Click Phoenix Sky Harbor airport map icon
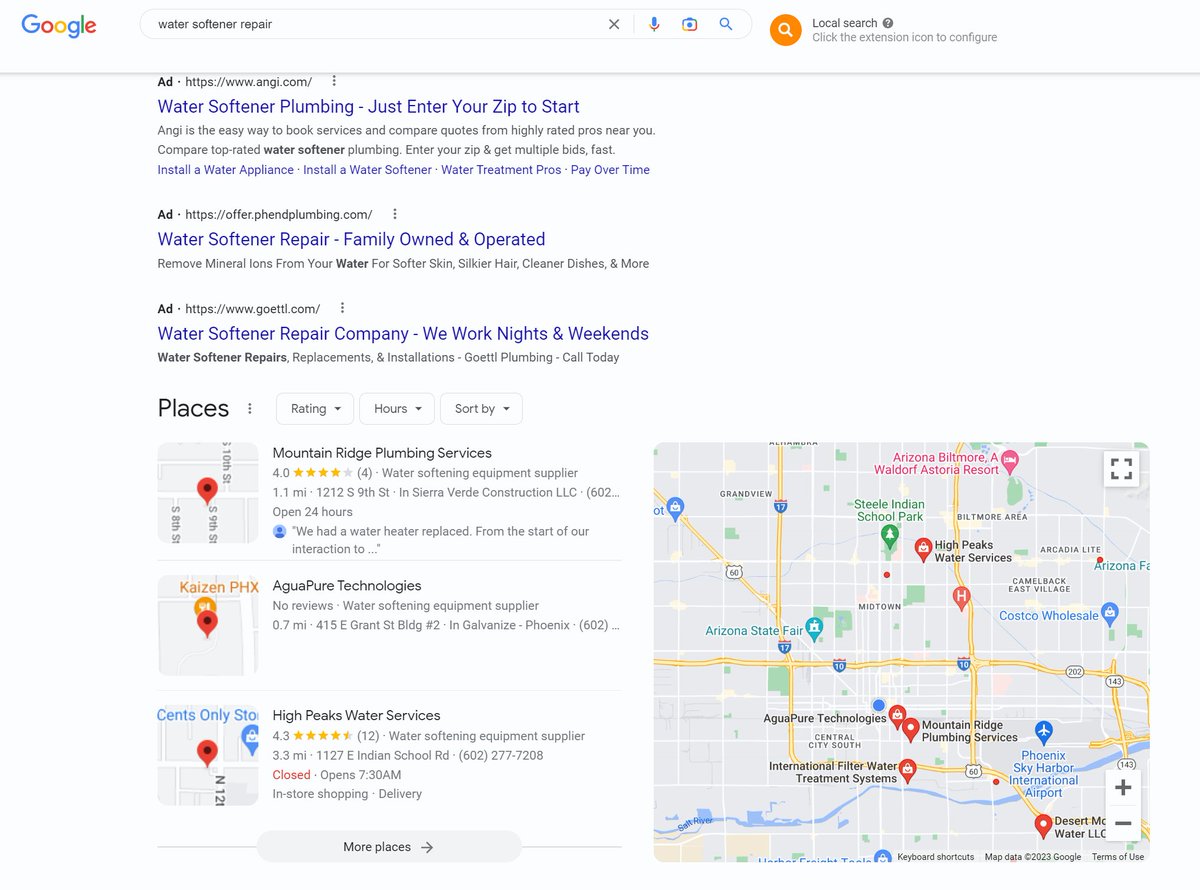The width and height of the screenshot is (1200, 890). tap(1044, 732)
